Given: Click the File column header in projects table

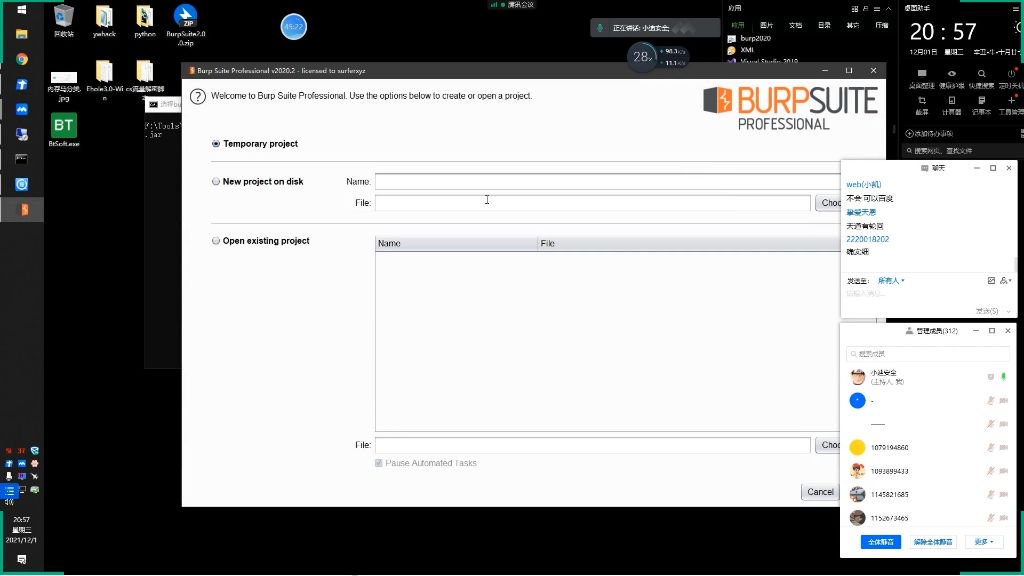Looking at the screenshot, I should pyautogui.click(x=689, y=244).
